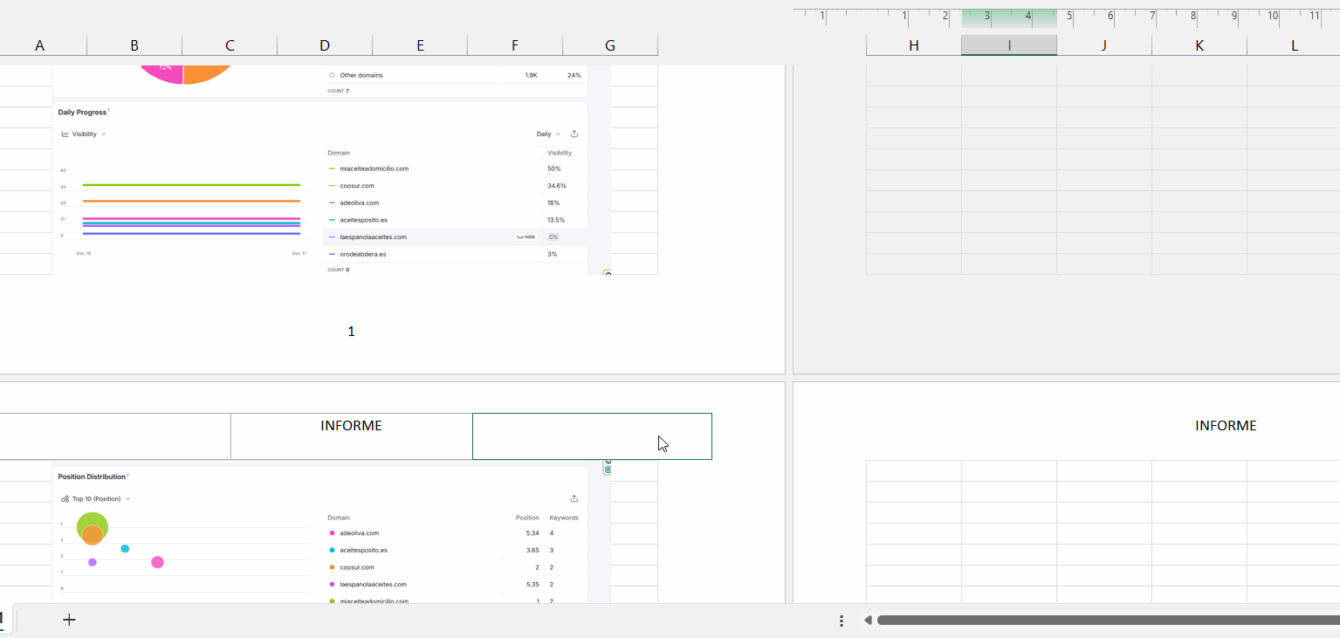Click the Visibility chart icon in Daily Progress
Screen dimensions: 1340x638
click(65, 134)
